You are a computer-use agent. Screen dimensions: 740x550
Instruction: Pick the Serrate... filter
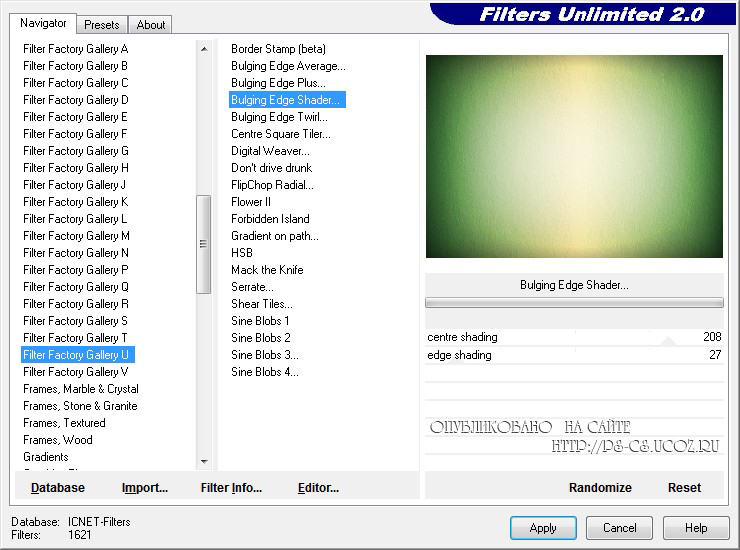click(x=252, y=287)
